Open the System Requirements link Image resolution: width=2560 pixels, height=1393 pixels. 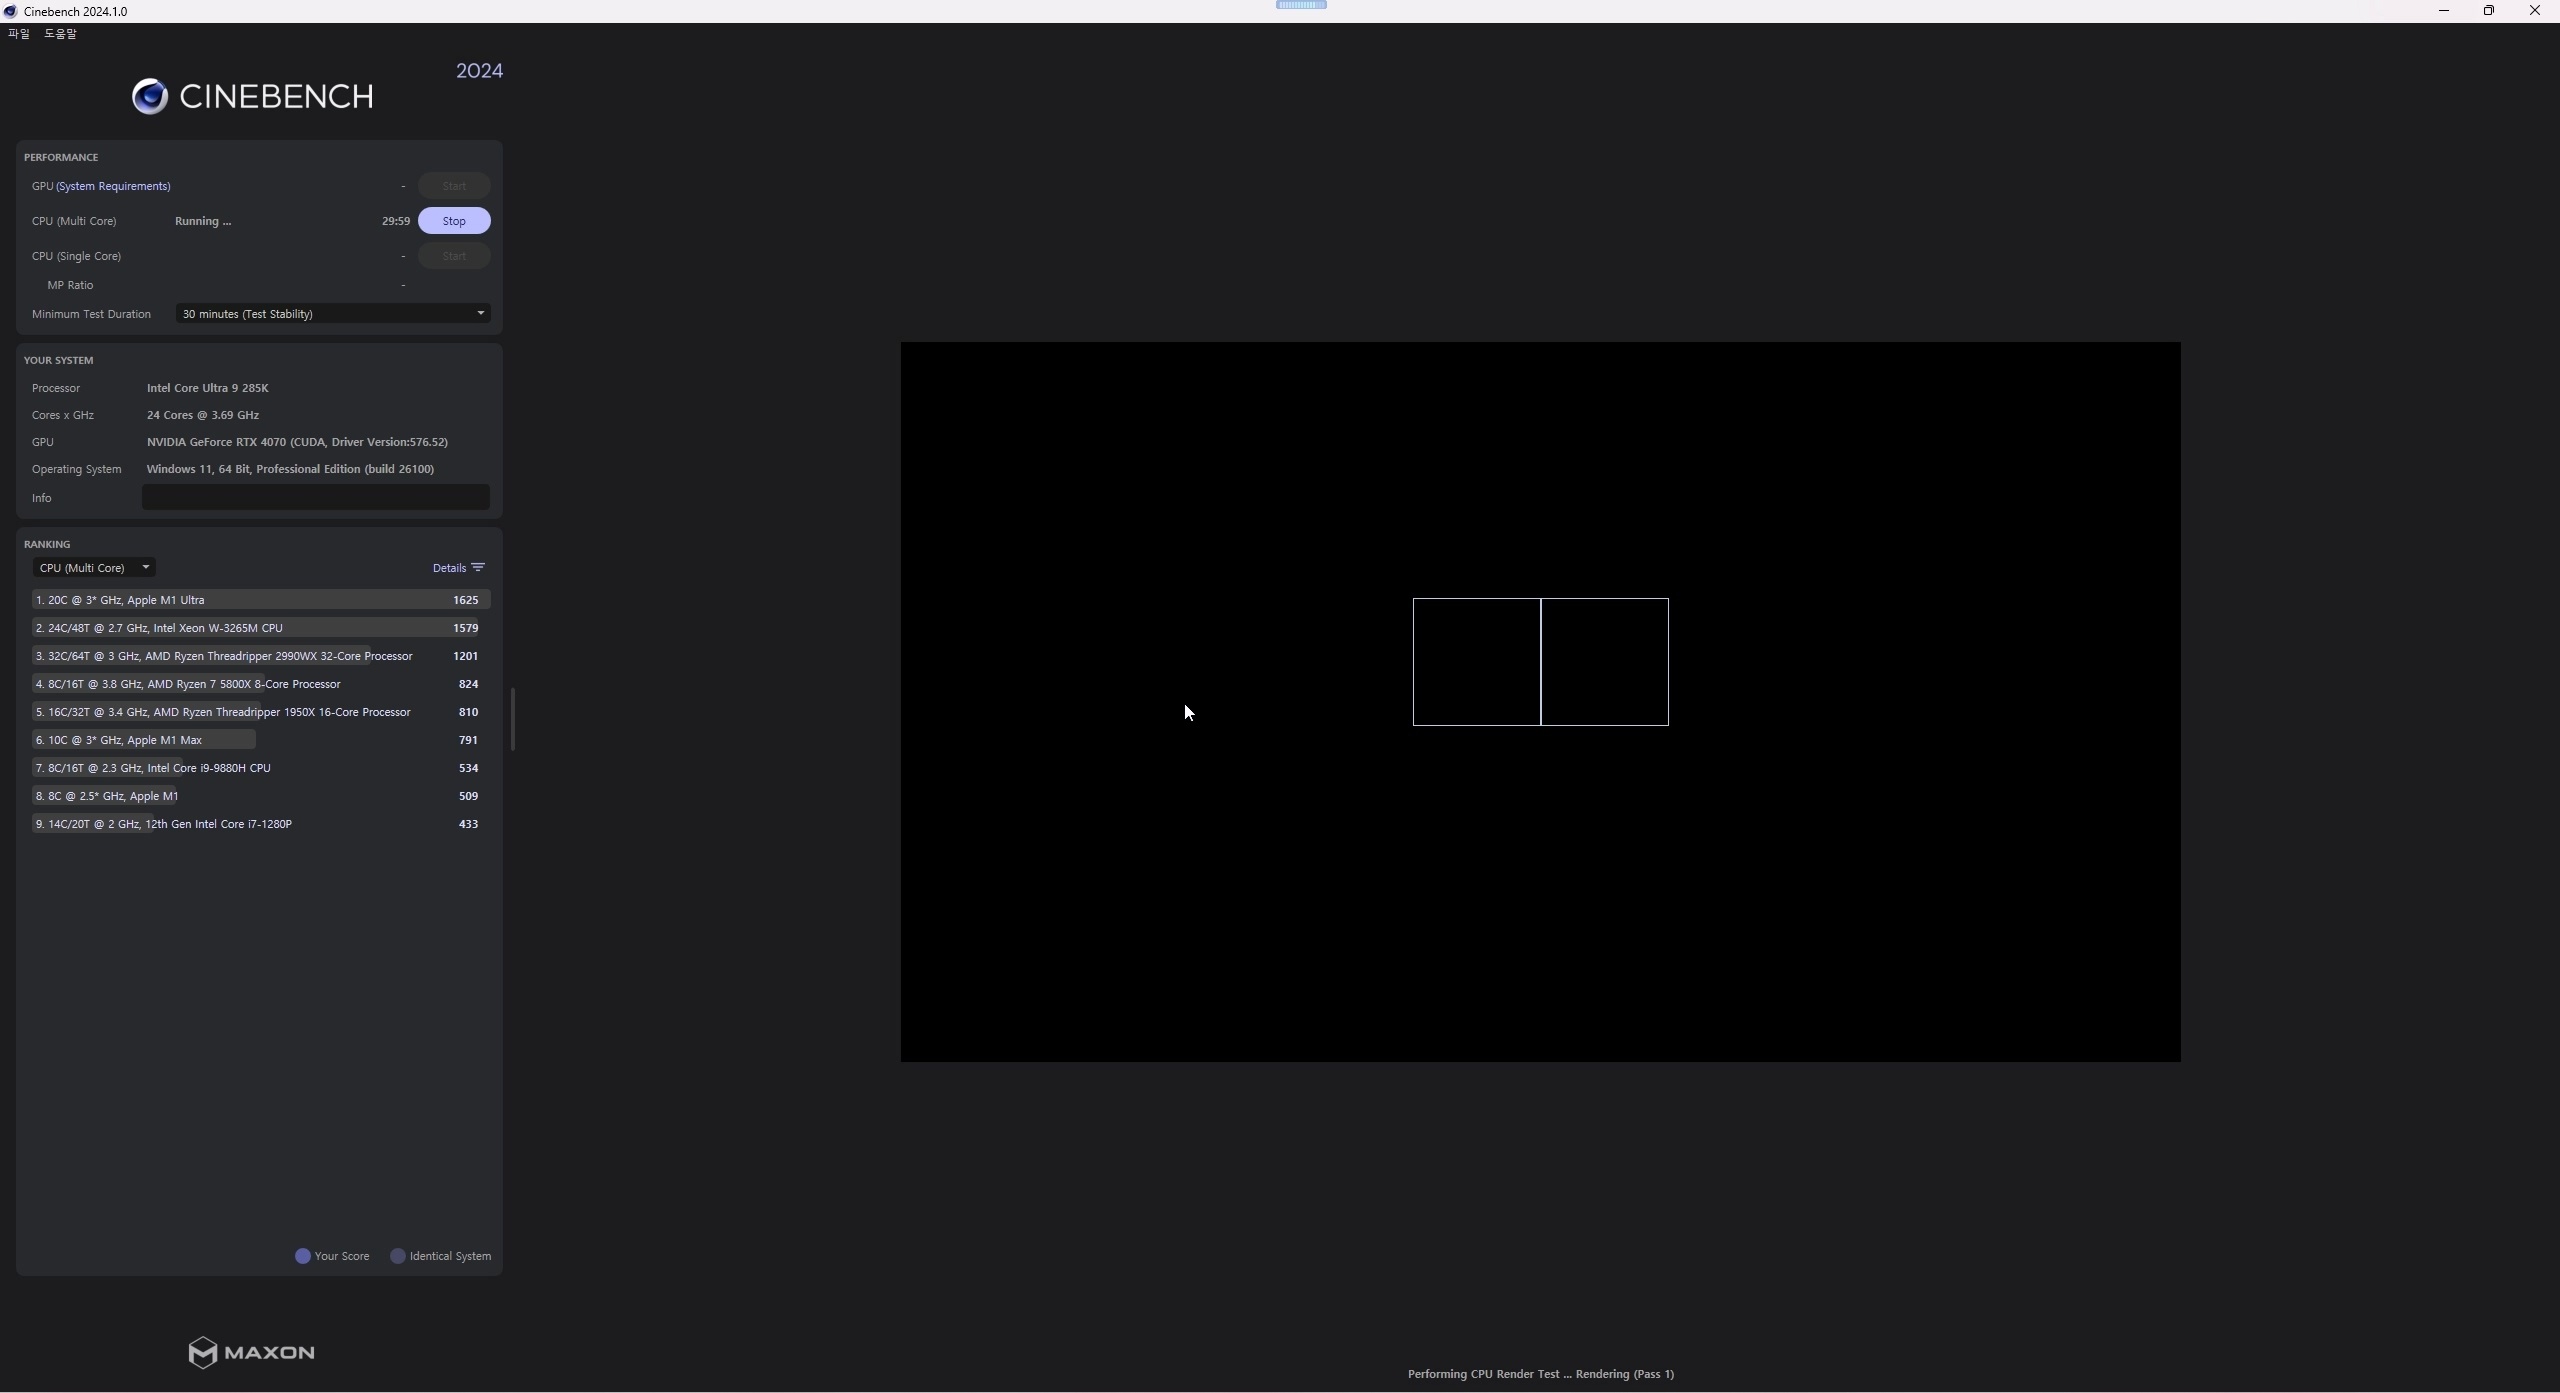[x=113, y=186]
